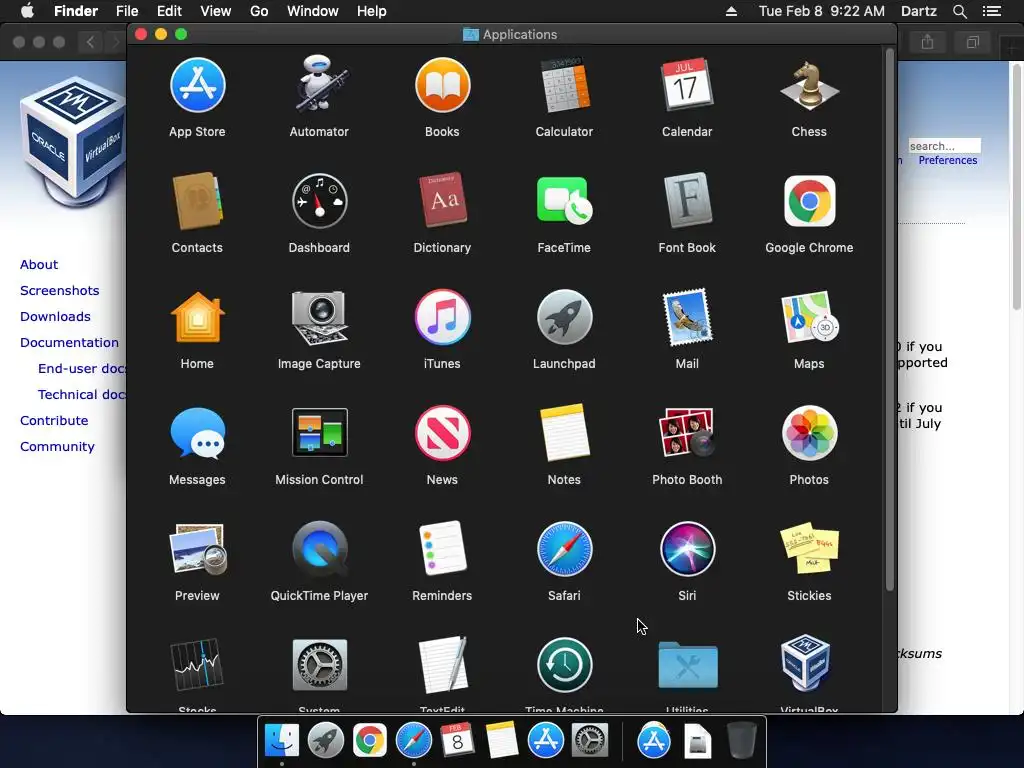Click the Finder icon in Dock
Image resolution: width=1024 pixels, height=768 pixels.
[x=282, y=740]
